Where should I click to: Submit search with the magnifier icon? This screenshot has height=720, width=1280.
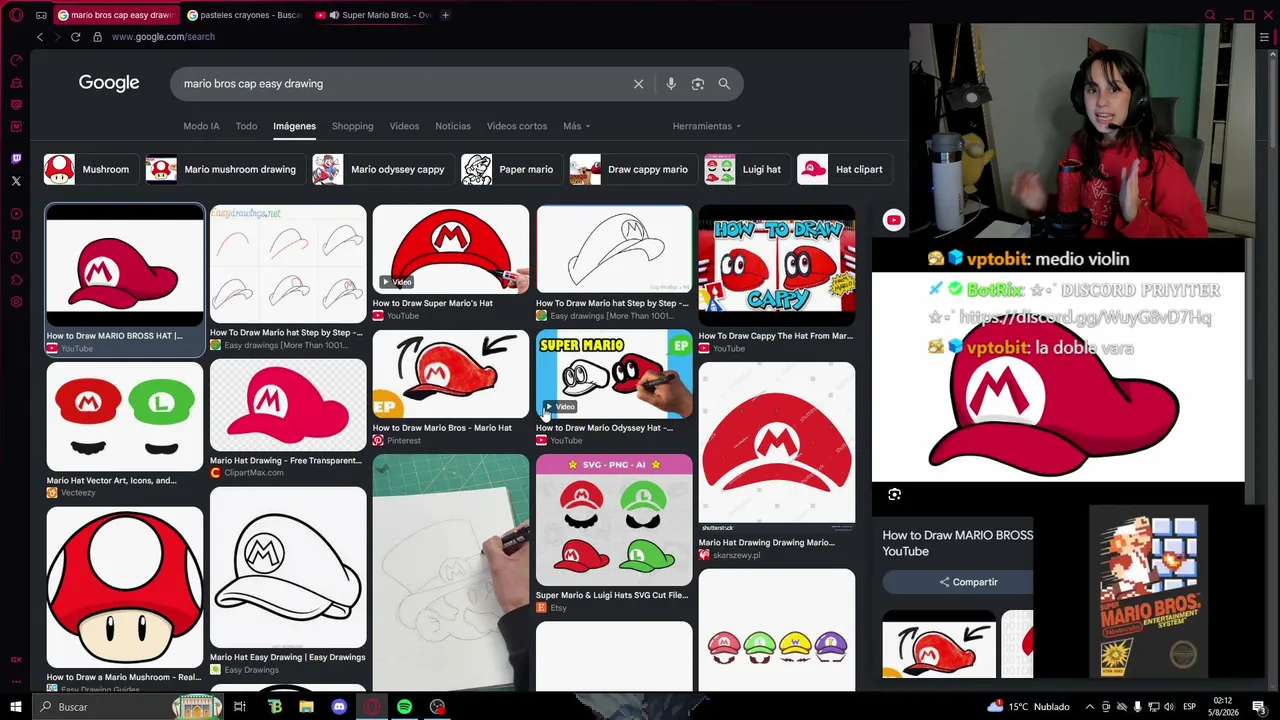pos(724,84)
